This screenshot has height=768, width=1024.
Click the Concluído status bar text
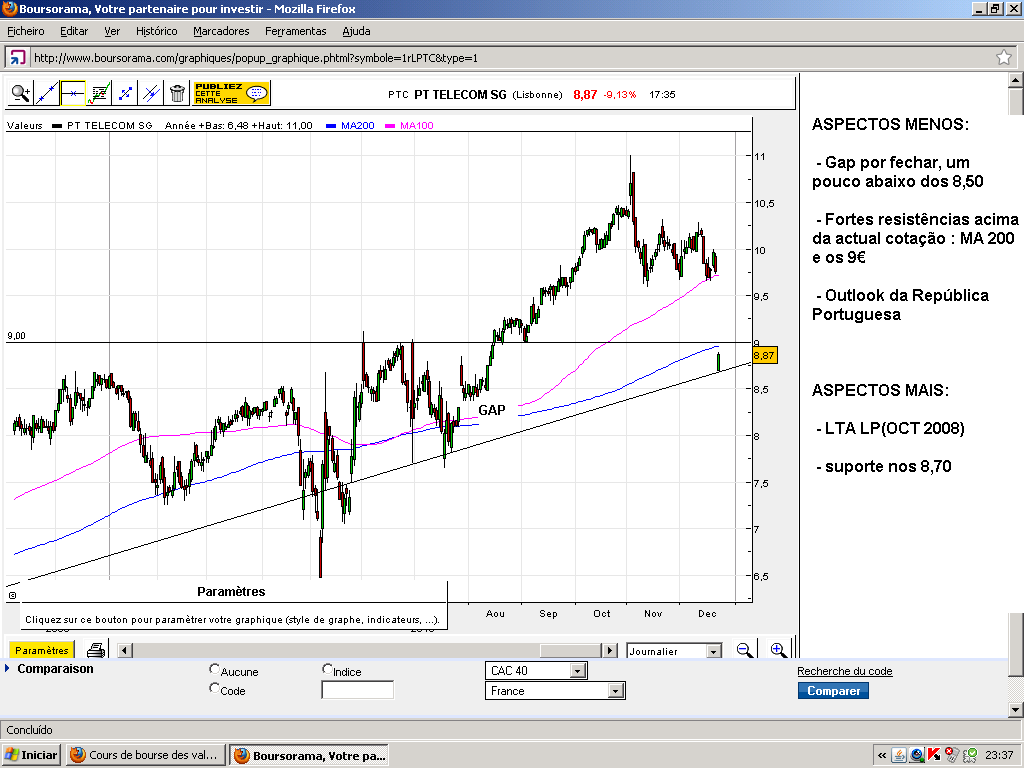tap(29, 729)
